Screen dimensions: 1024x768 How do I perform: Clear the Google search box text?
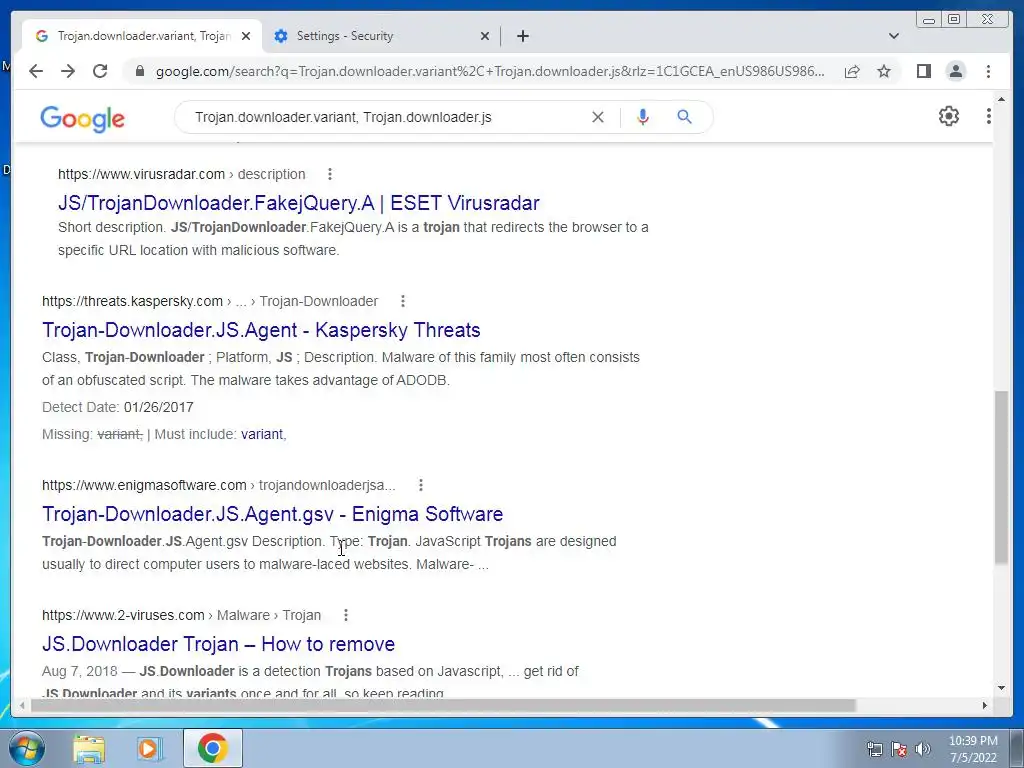[598, 117]
